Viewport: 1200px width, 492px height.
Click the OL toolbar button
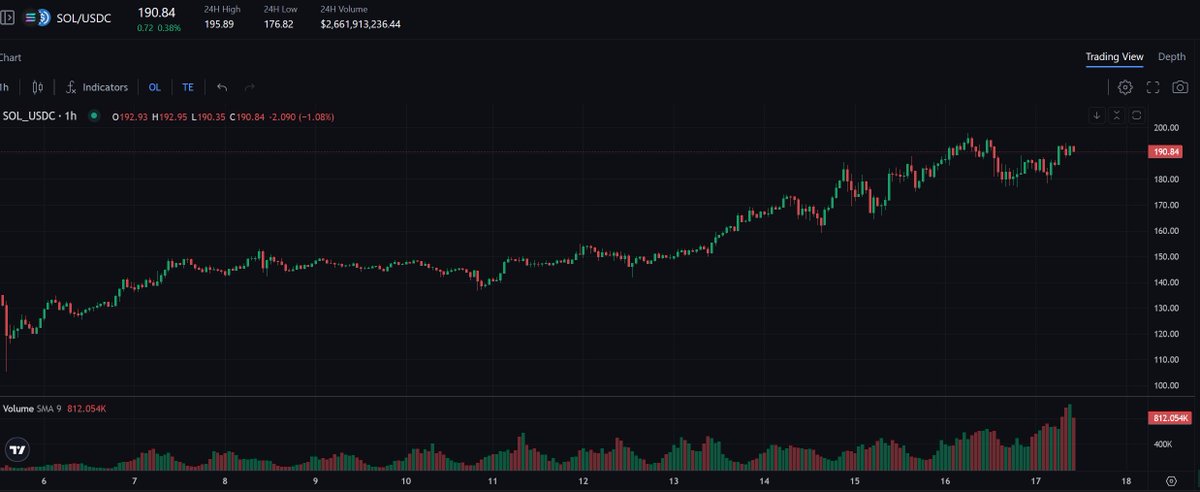154,87
